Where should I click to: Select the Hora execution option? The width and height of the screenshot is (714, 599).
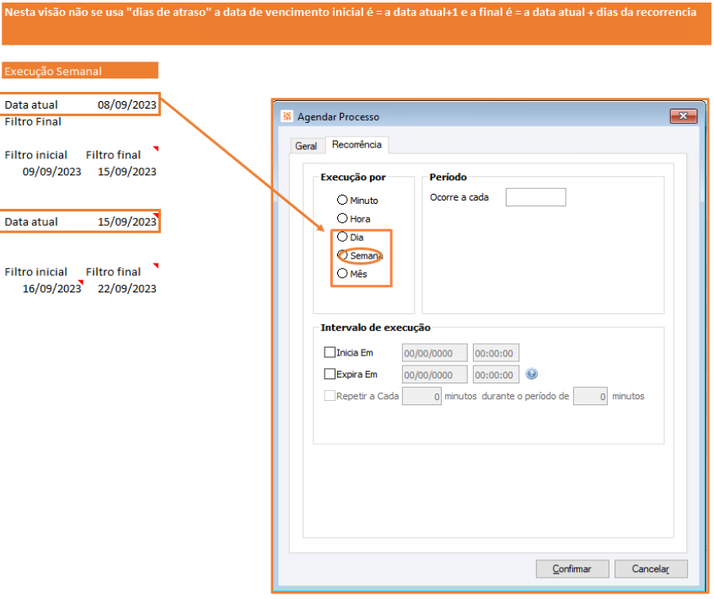(x=342, y=218)
